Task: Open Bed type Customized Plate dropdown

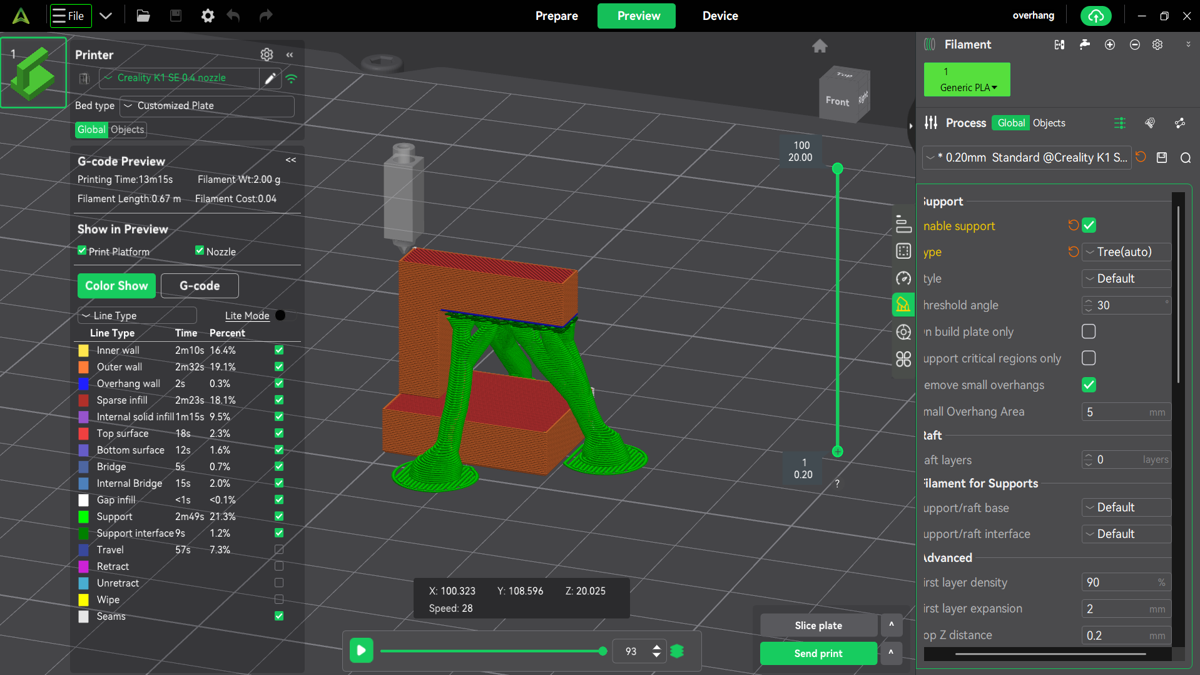Action: (207, 106)
